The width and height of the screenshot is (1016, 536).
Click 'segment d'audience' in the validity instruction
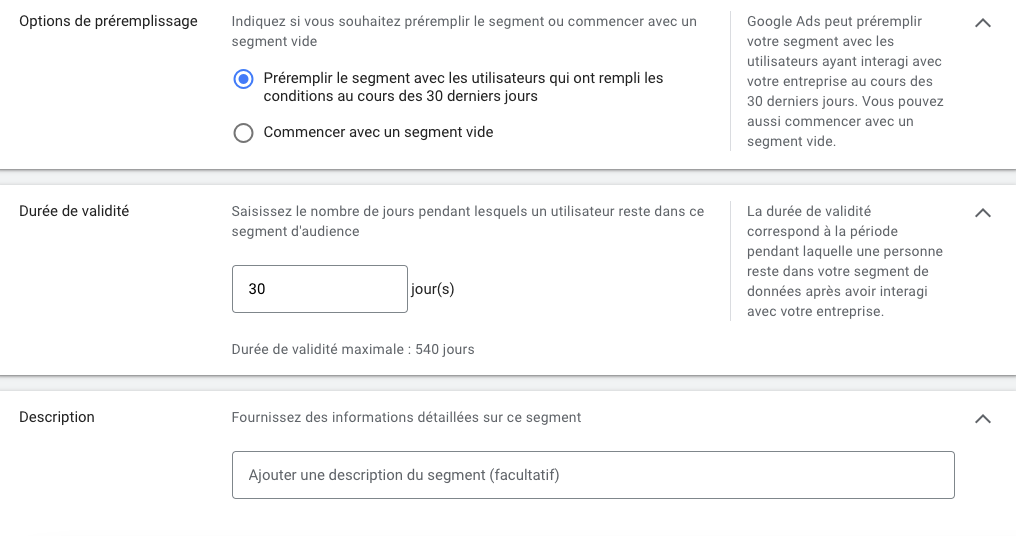[295, 231]
